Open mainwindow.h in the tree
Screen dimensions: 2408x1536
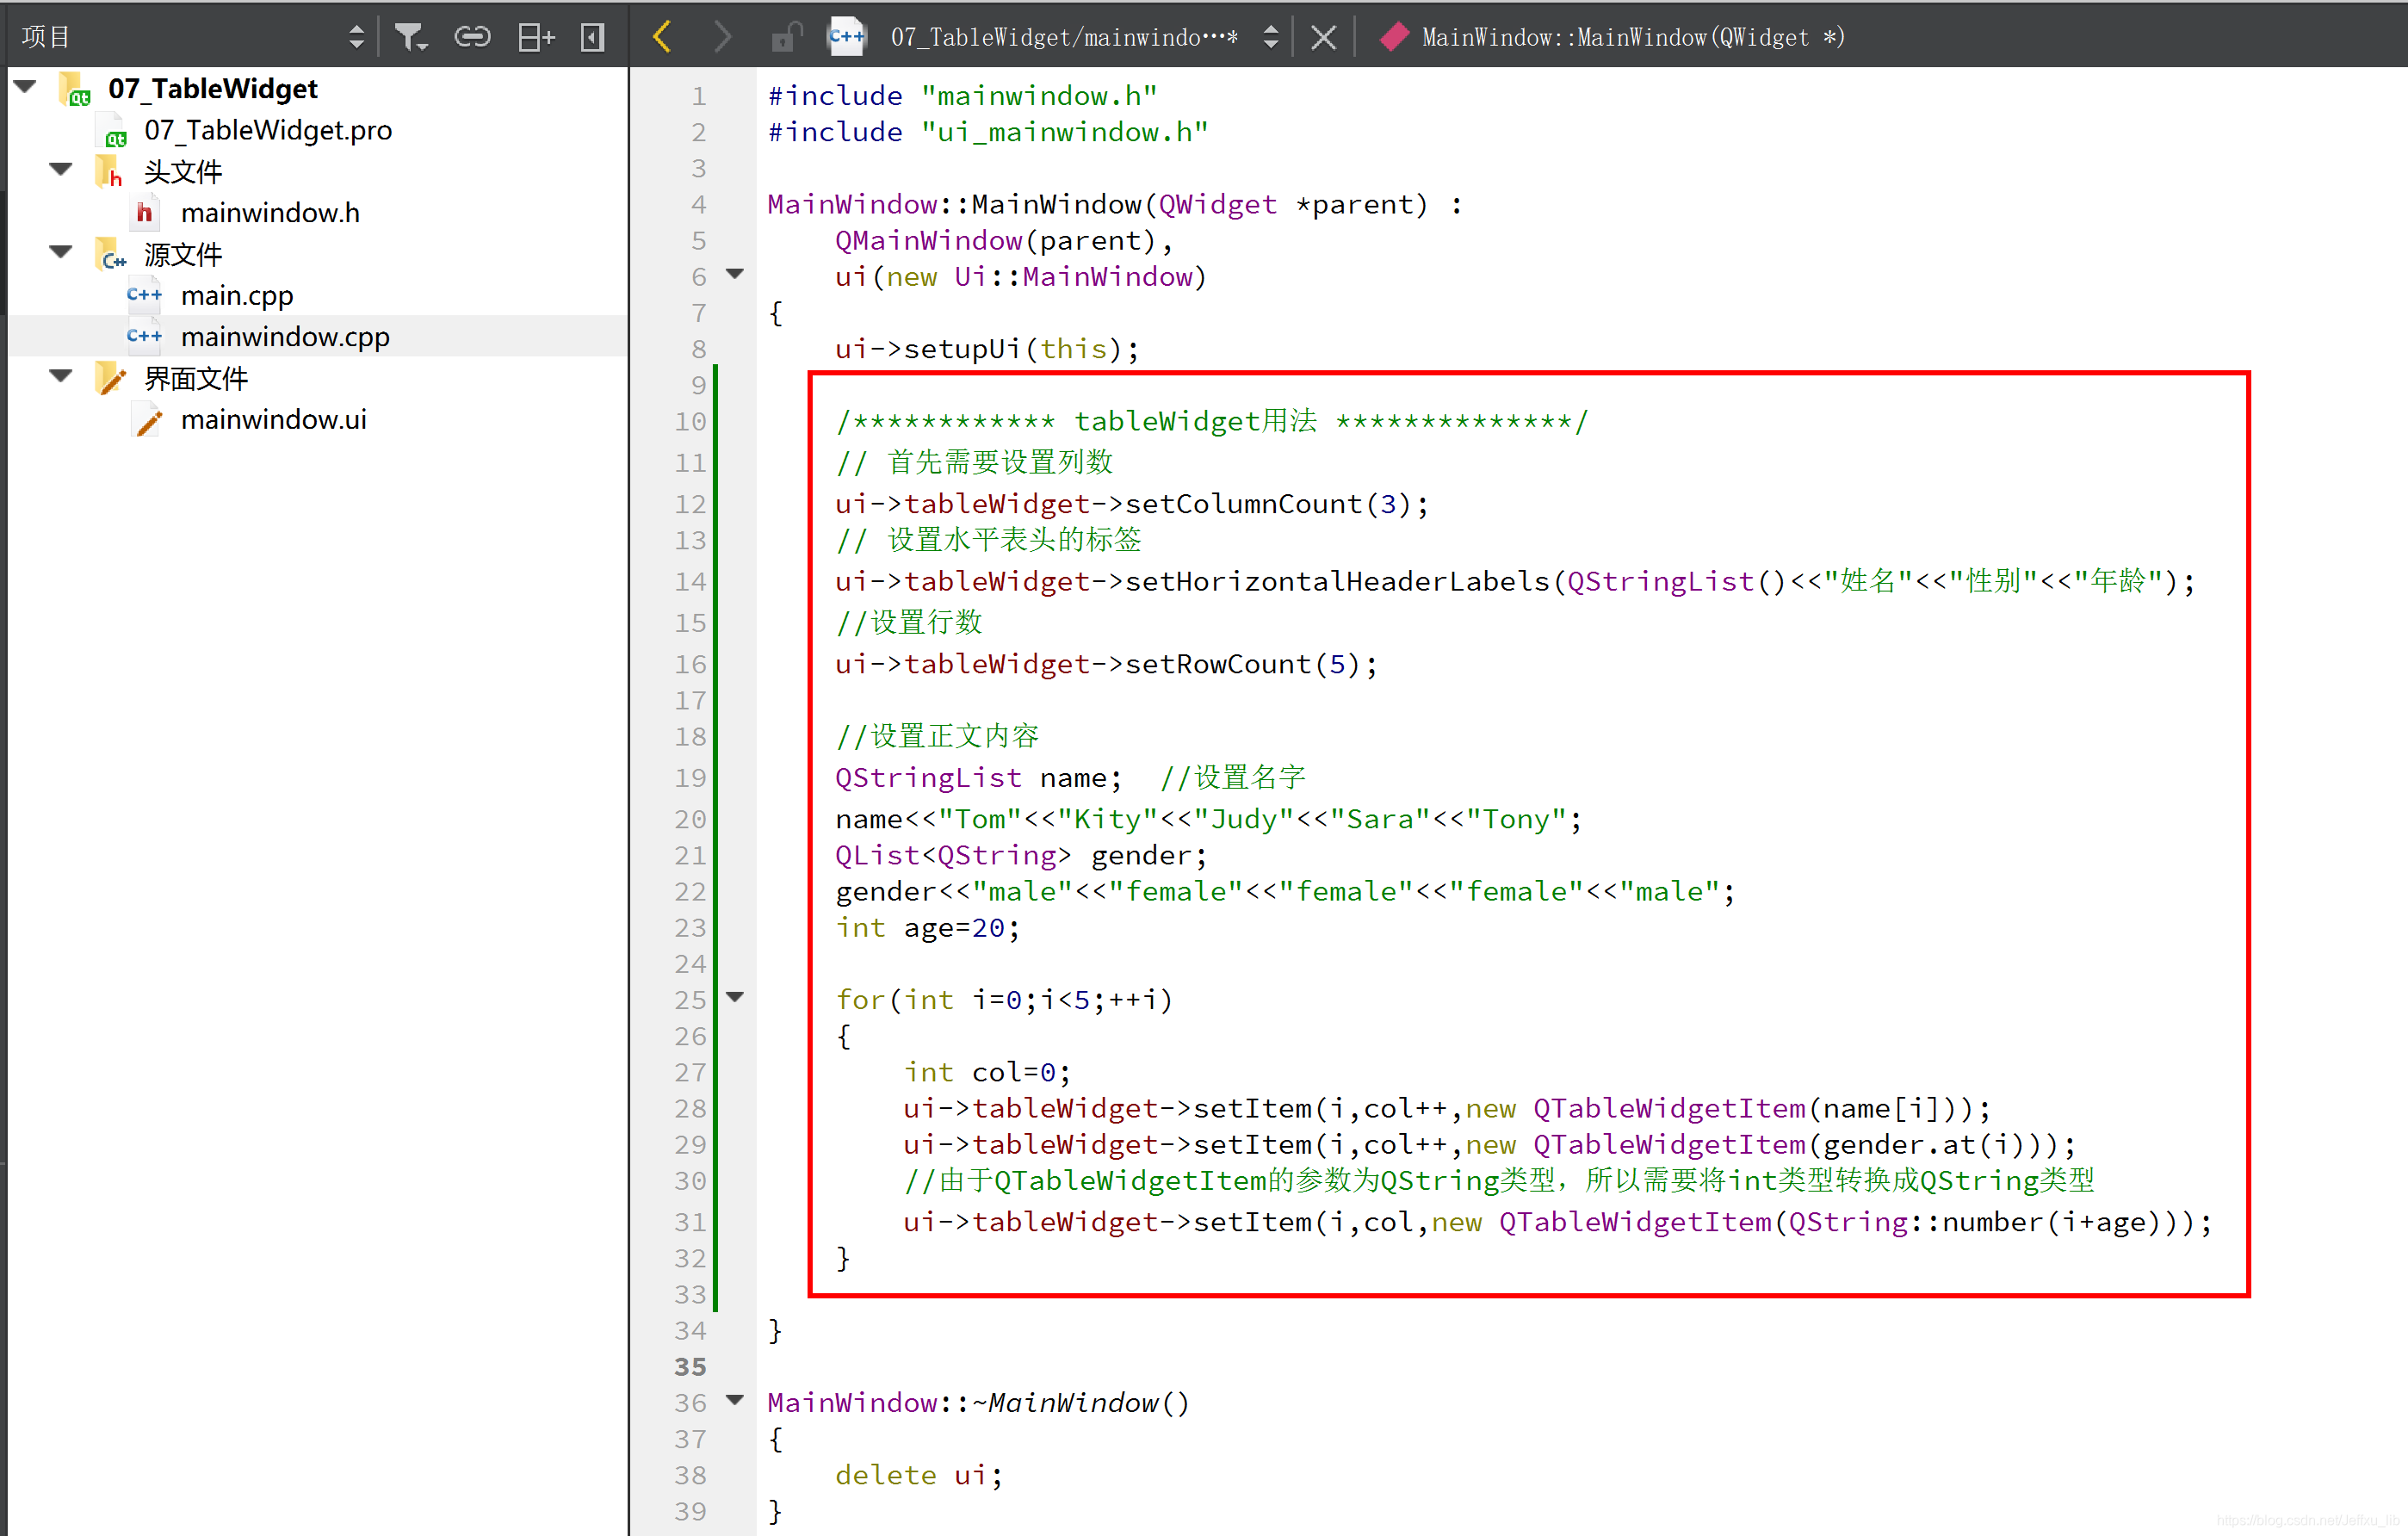270,213
